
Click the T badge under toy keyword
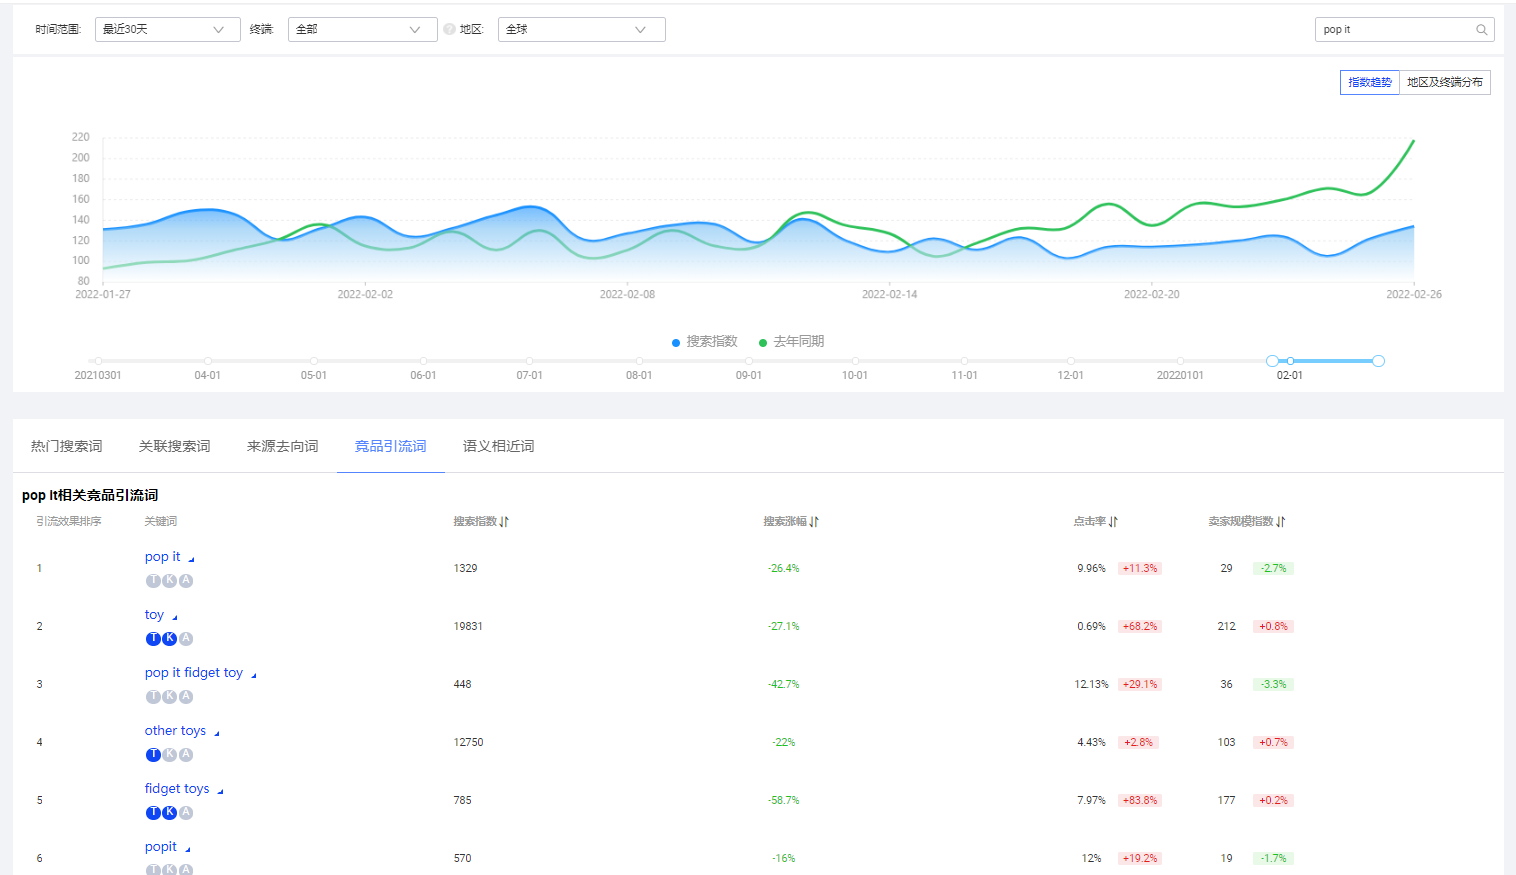153,639
